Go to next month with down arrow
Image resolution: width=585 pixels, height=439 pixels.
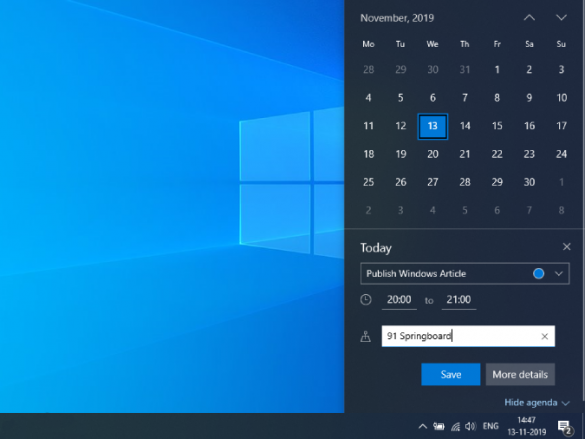coord(561,18)
